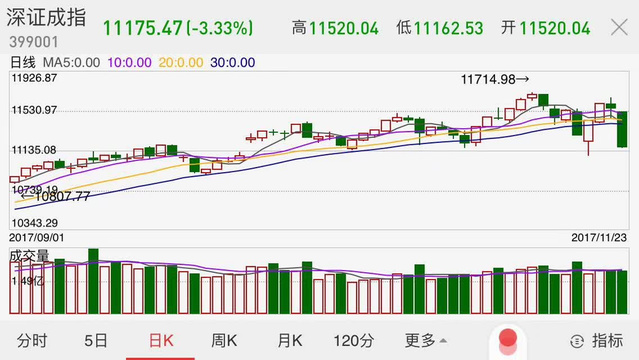This screenshot has height=360, width=639.
Task: Click the purple 10:0.00 MA label
Action: point(130,62)
